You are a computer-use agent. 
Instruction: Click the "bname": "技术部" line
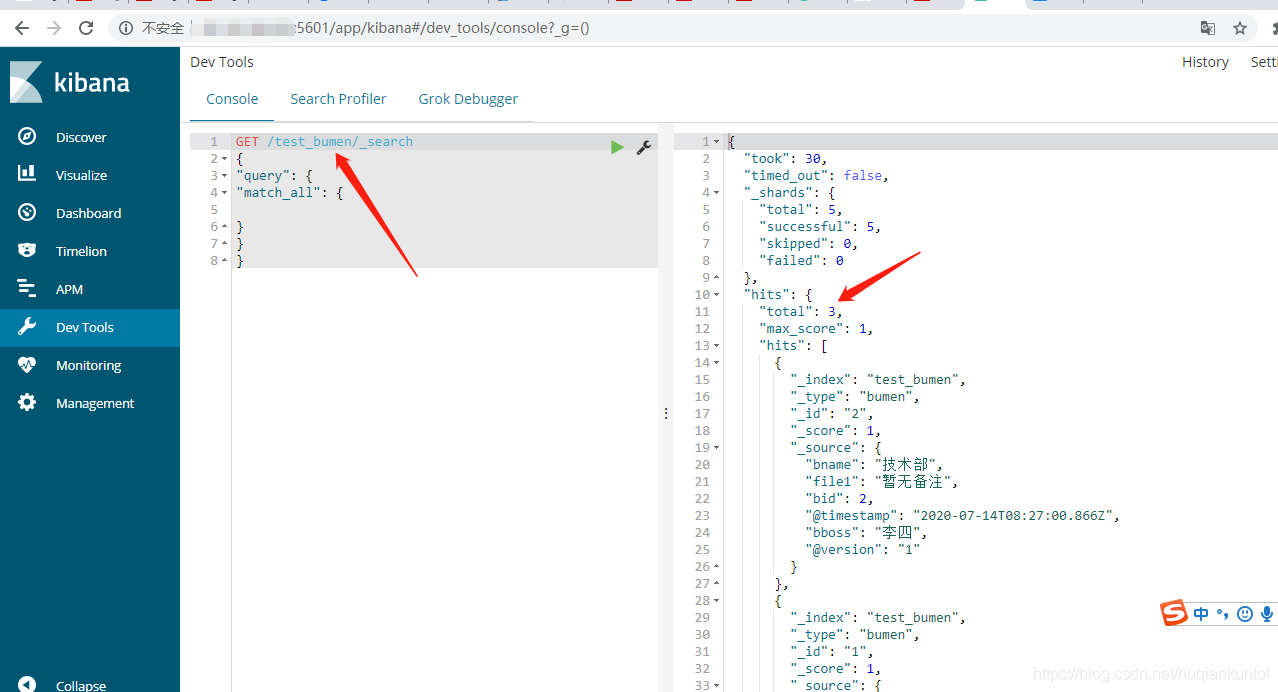(875, 465)
